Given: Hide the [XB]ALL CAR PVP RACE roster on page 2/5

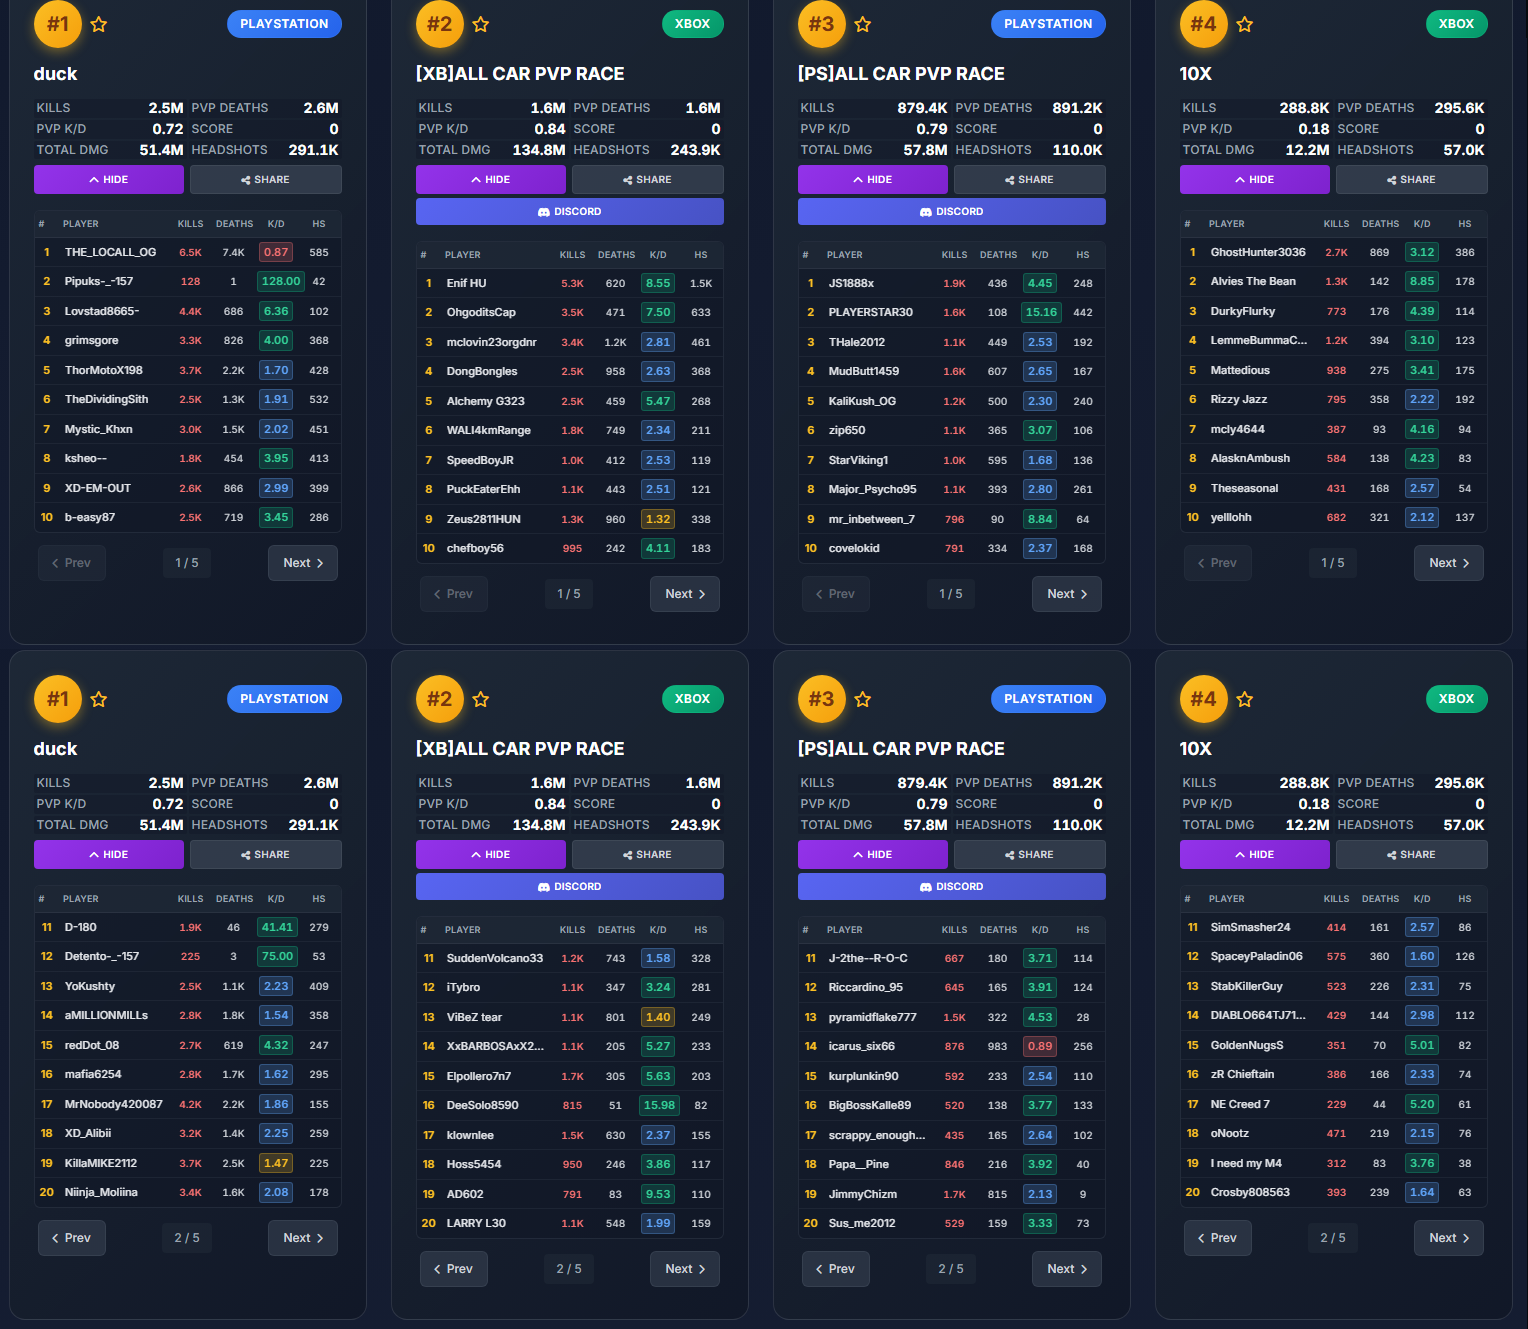Looking at the screenshot, I should (x=491, y=855).
